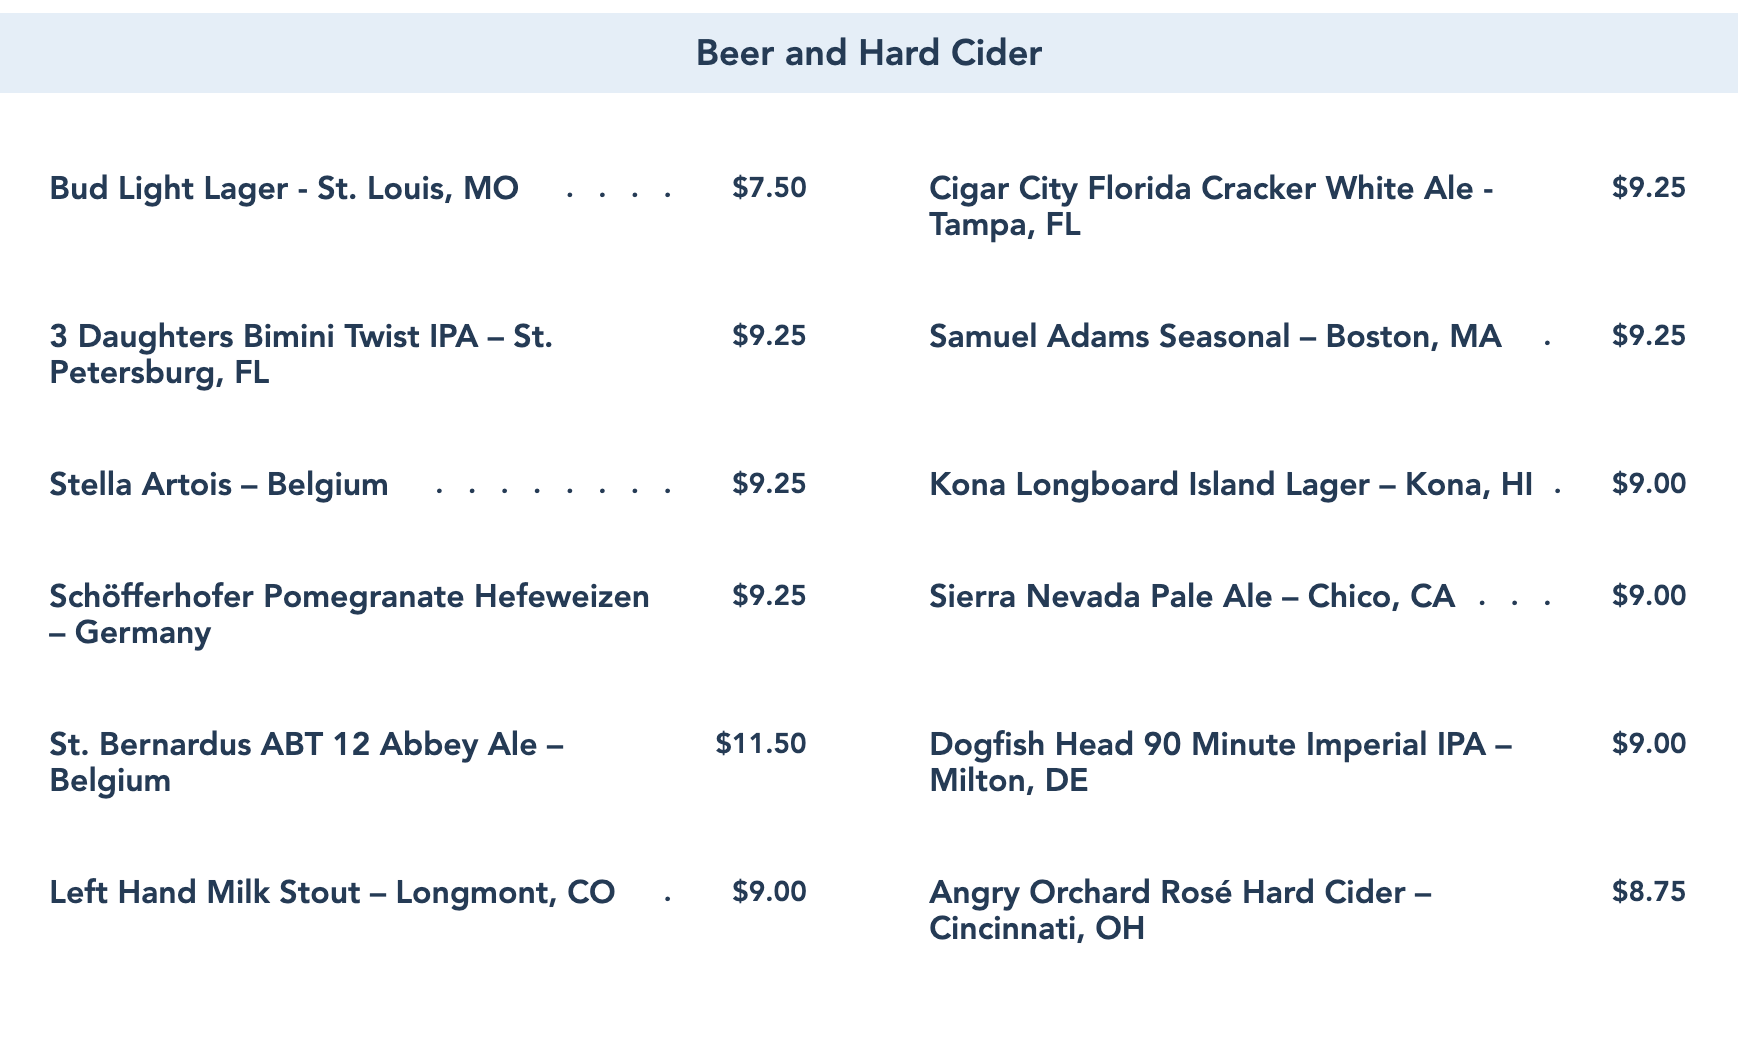Viewport: 1738px width, 1058px height.
Task: Select Schöfferhofer Pomegranate Hefeweizen item
Action: tap(349, 614)
